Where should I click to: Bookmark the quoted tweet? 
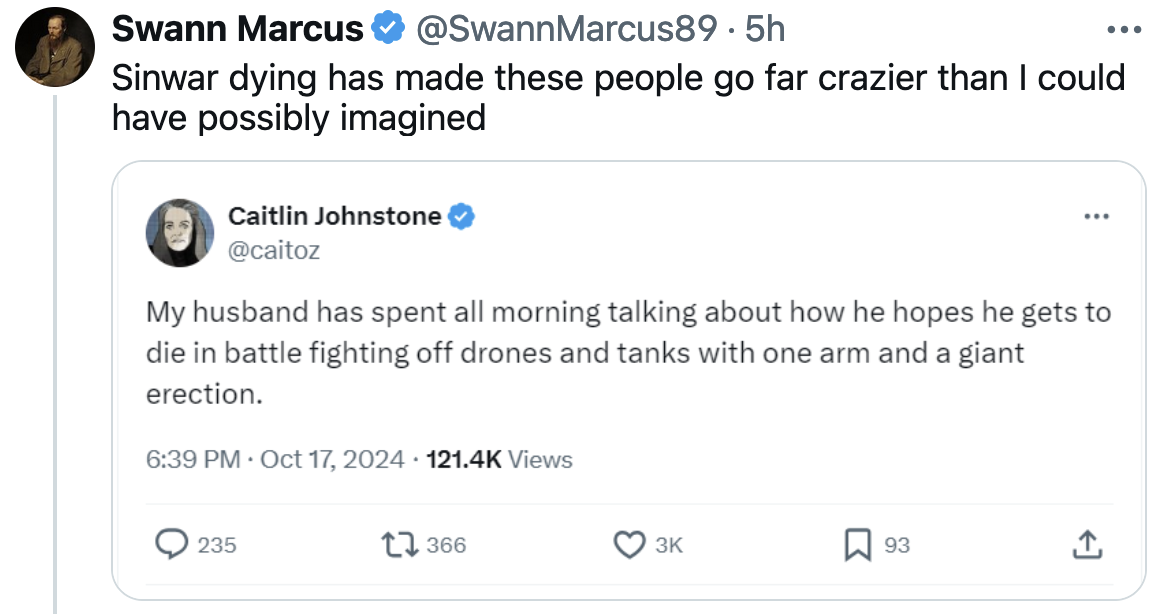(857, 544)
